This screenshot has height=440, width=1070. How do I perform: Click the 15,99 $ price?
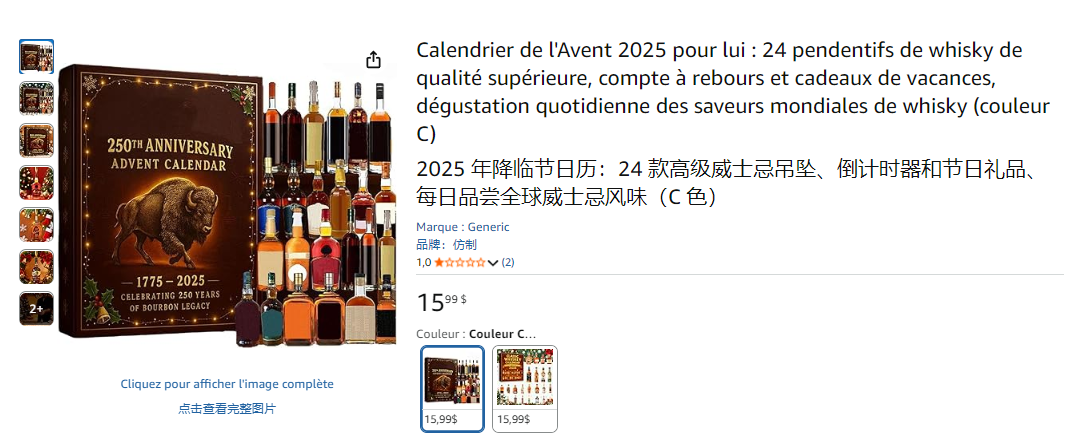click(442, 302)
